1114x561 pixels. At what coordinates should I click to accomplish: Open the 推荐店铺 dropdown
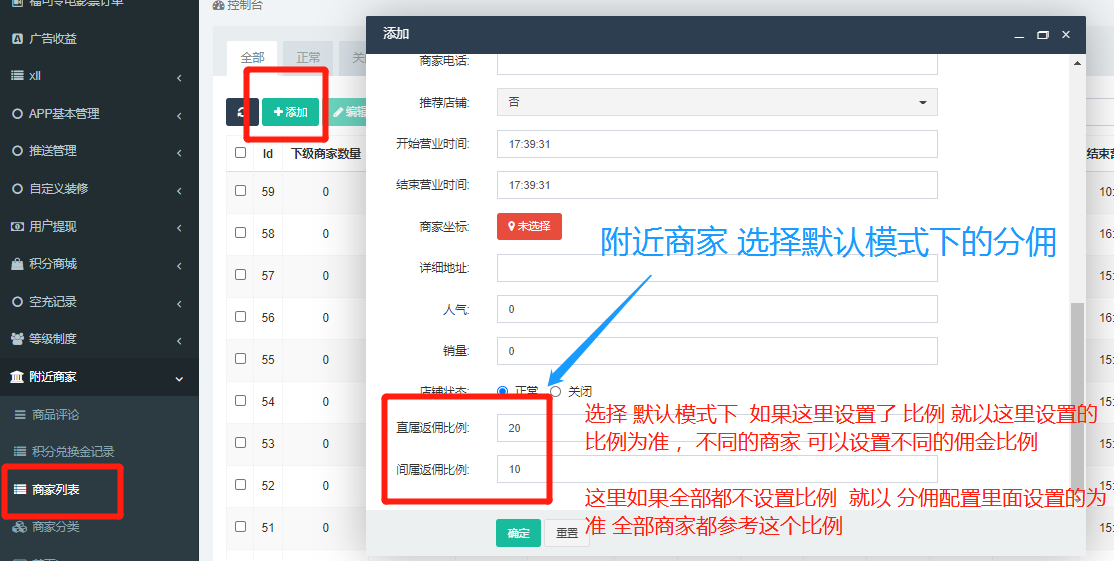coord(717,102)
